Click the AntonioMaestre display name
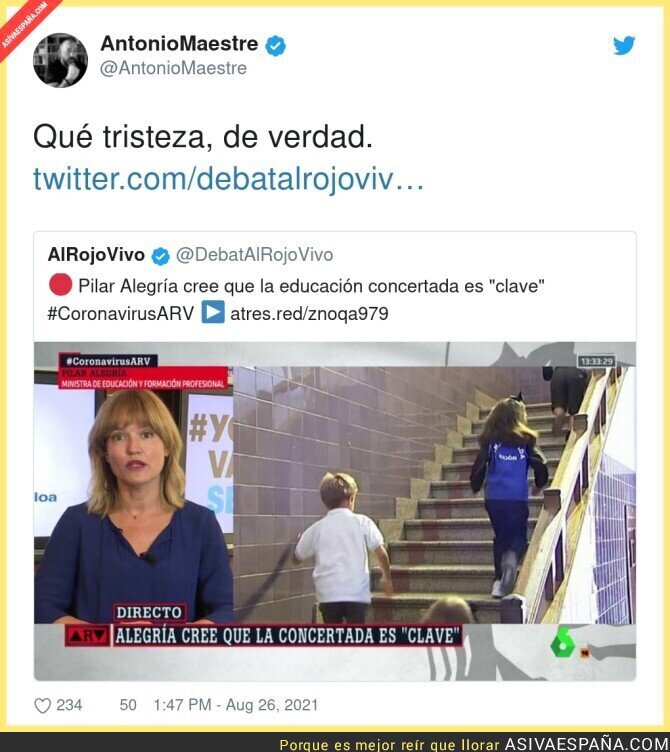Image resolution: width=670 pixels, height=752 pixels. [x=179, y=44]
